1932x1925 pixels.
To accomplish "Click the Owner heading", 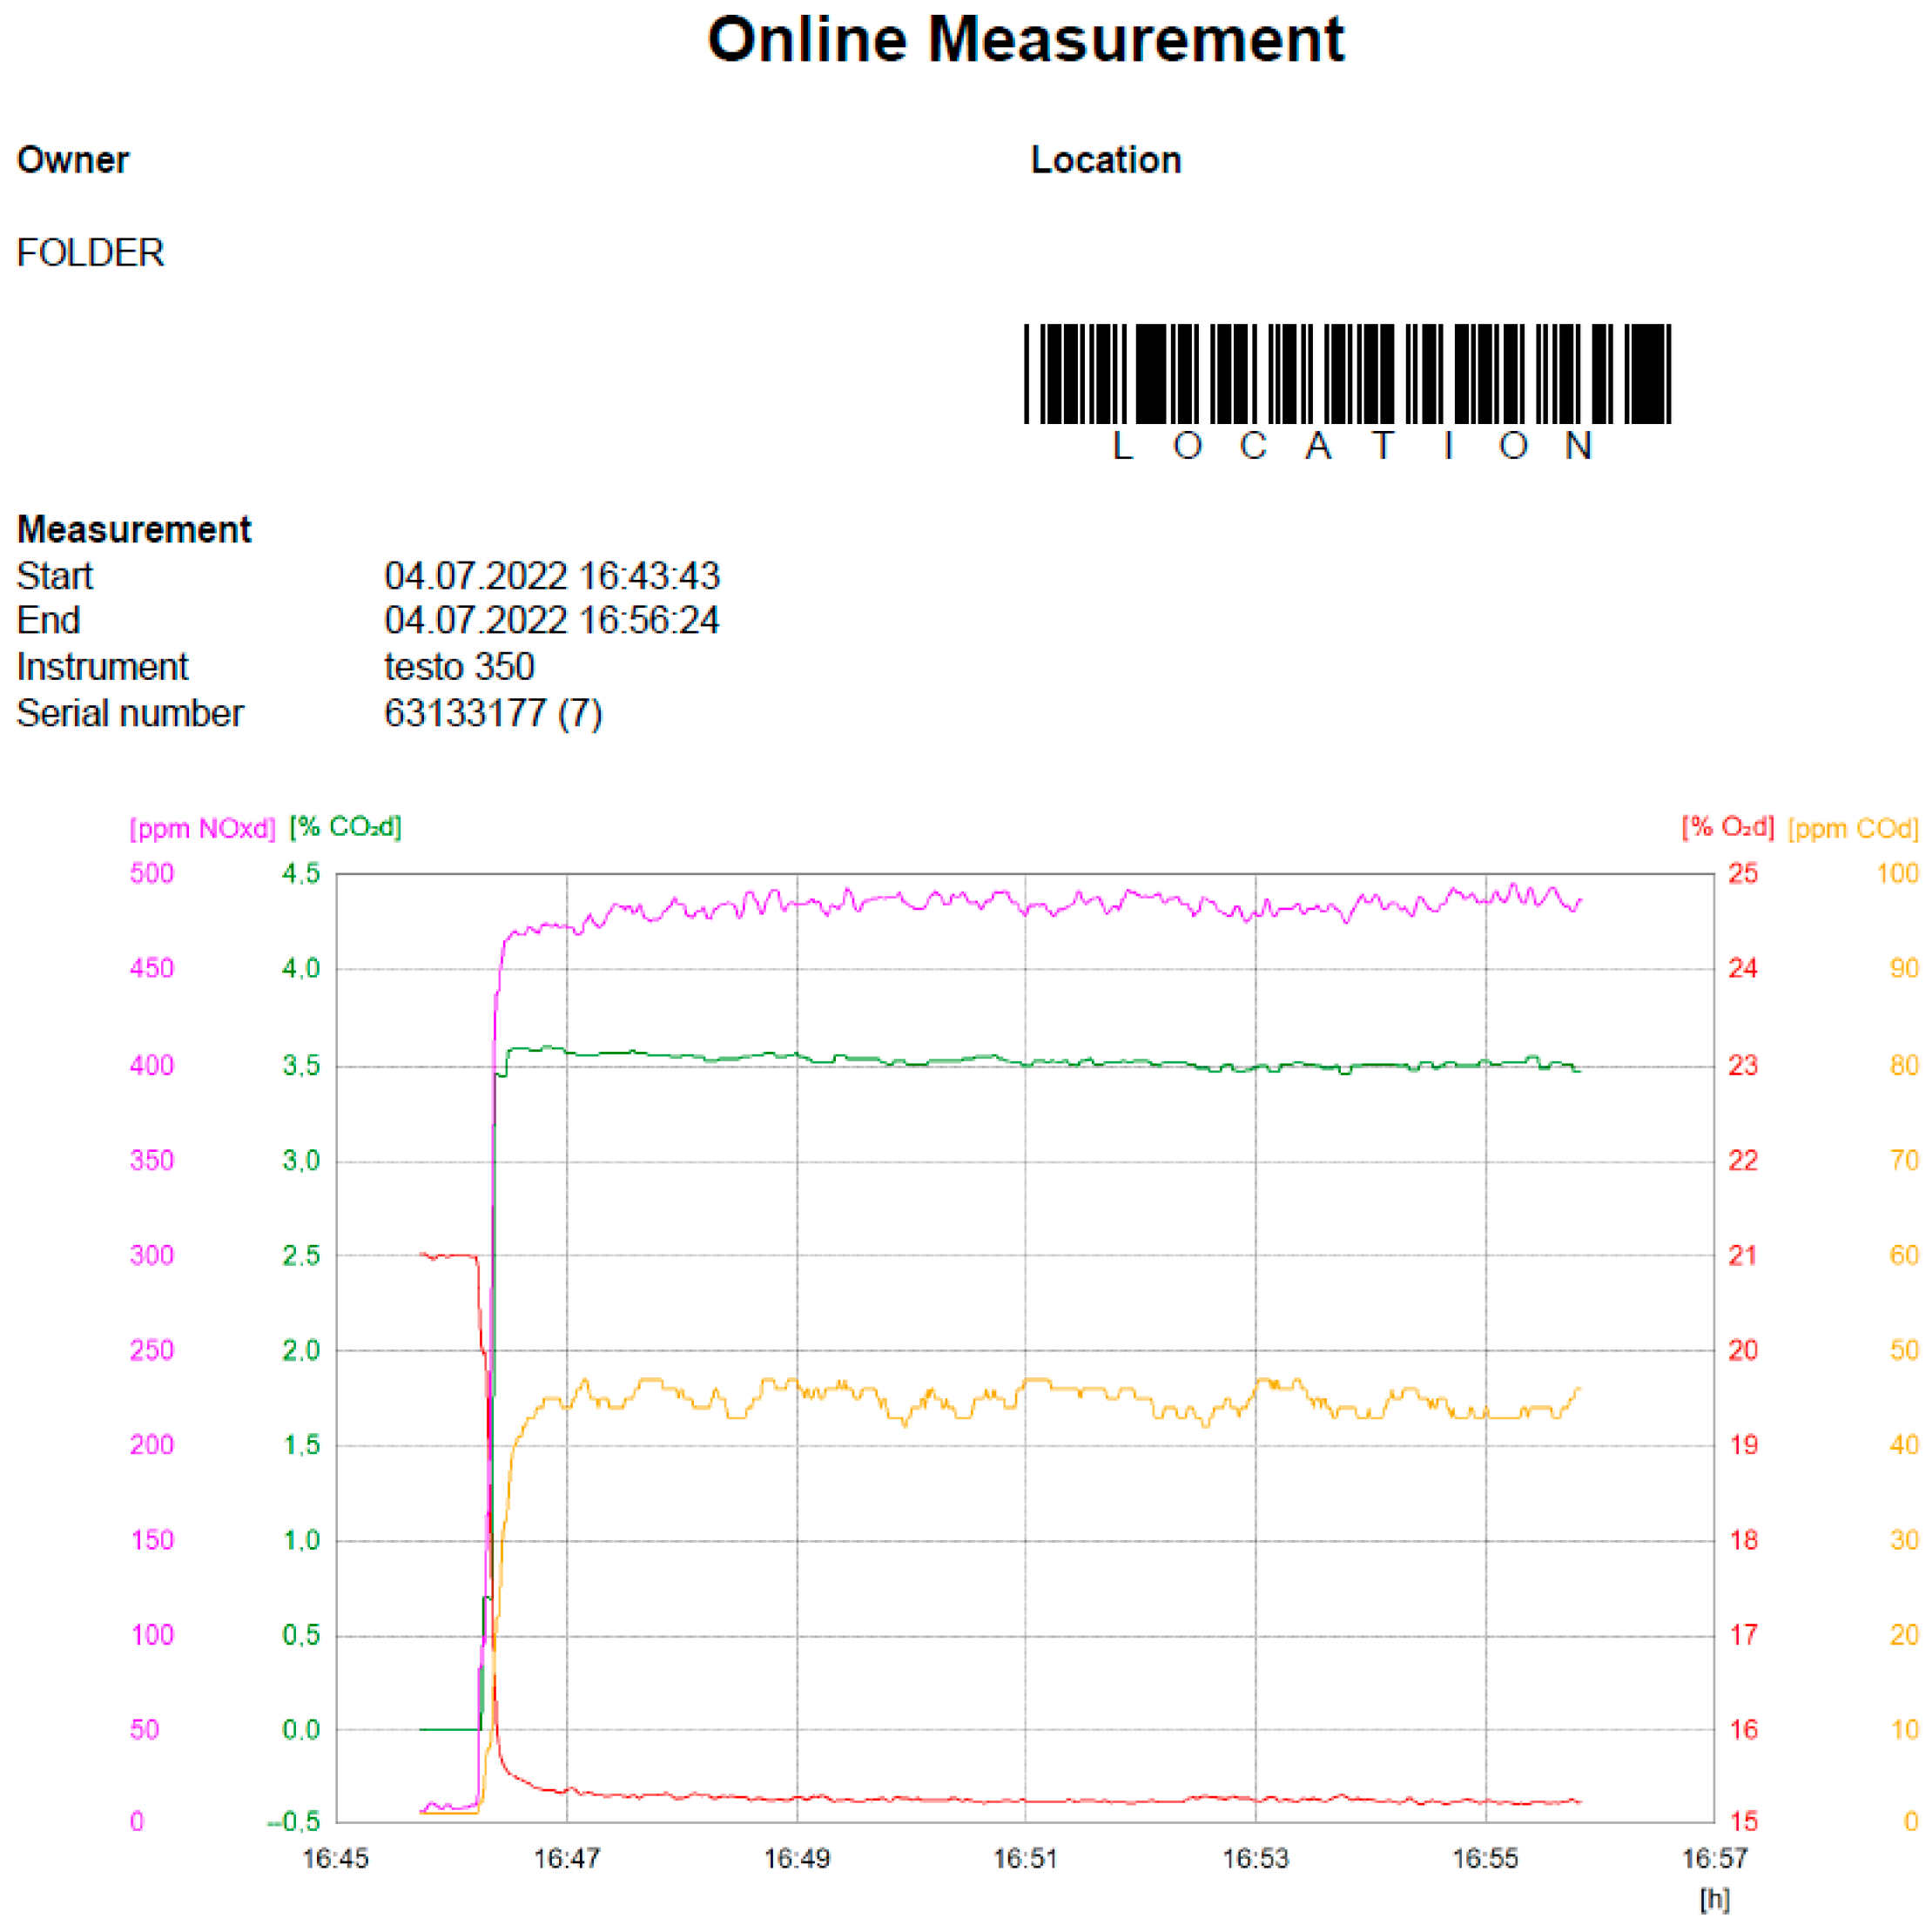I will point(73,160).
